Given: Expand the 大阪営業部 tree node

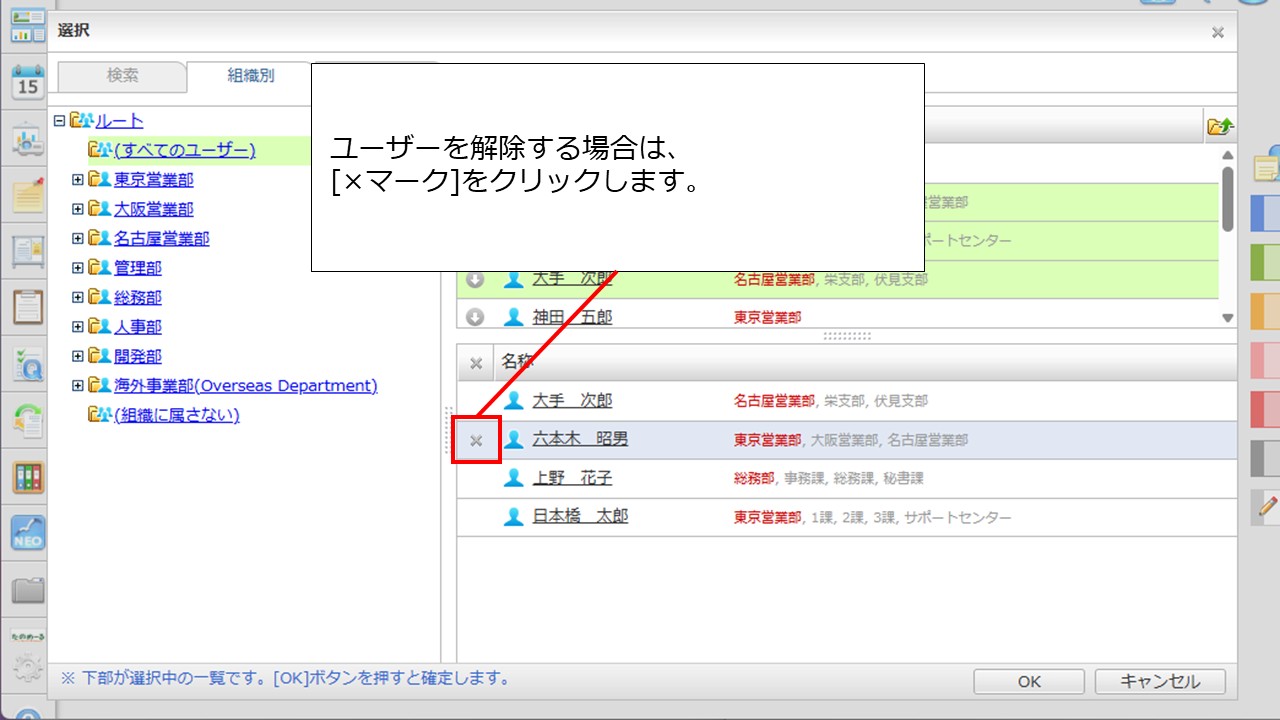Looking at the screenshot, I should coord(78,209).
